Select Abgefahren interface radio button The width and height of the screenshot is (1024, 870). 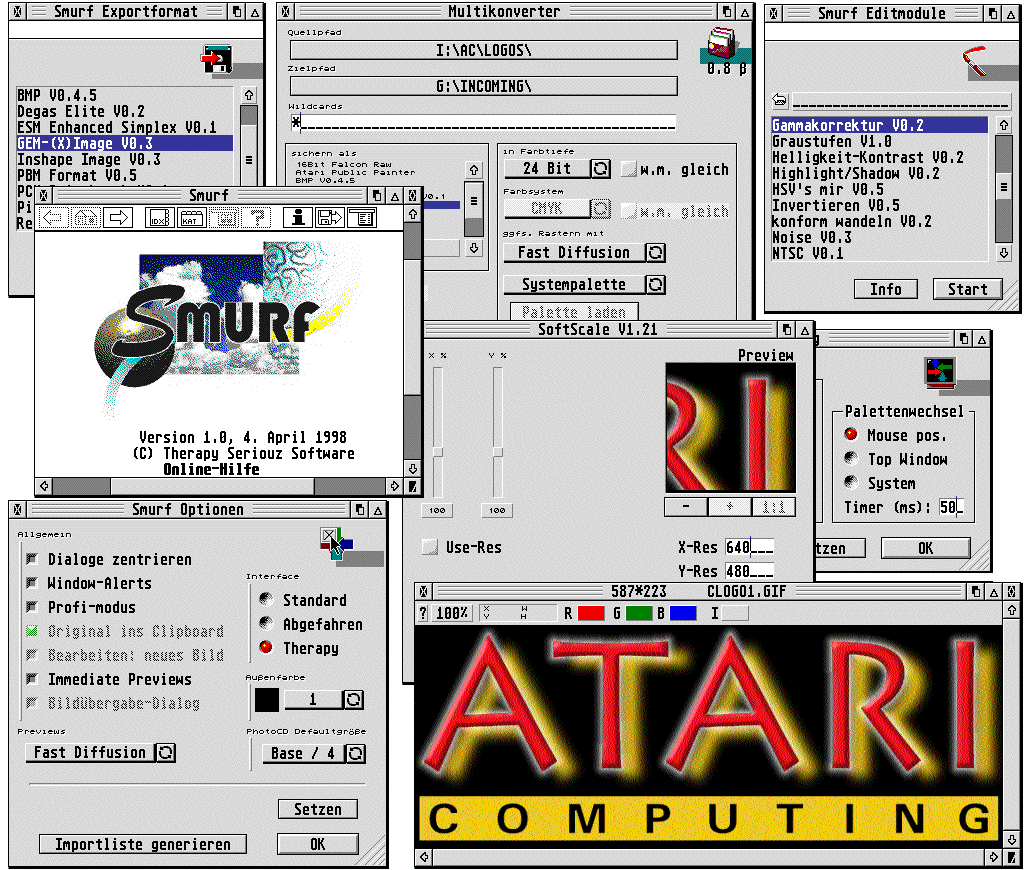(x=266, y=623)
